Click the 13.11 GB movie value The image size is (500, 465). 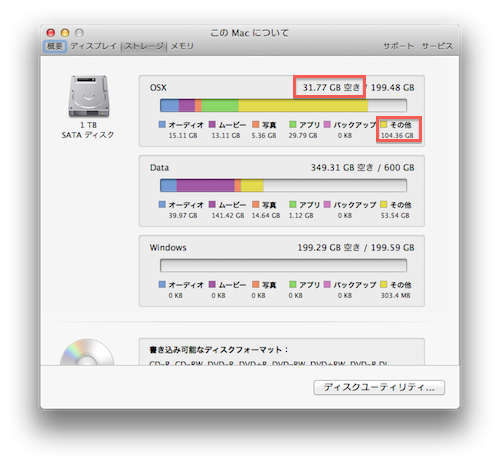click(x=226, y=136)
